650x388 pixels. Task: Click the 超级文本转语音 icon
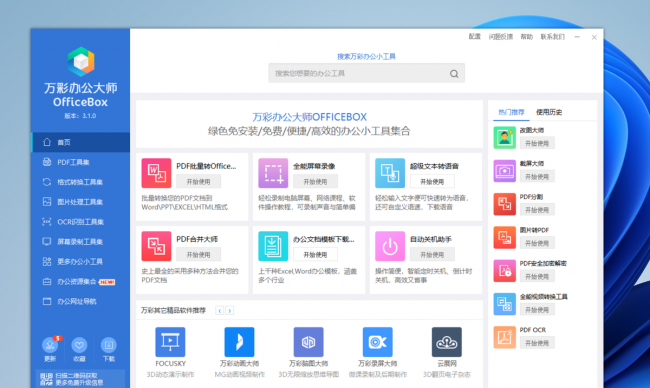[x=390, y=173]
